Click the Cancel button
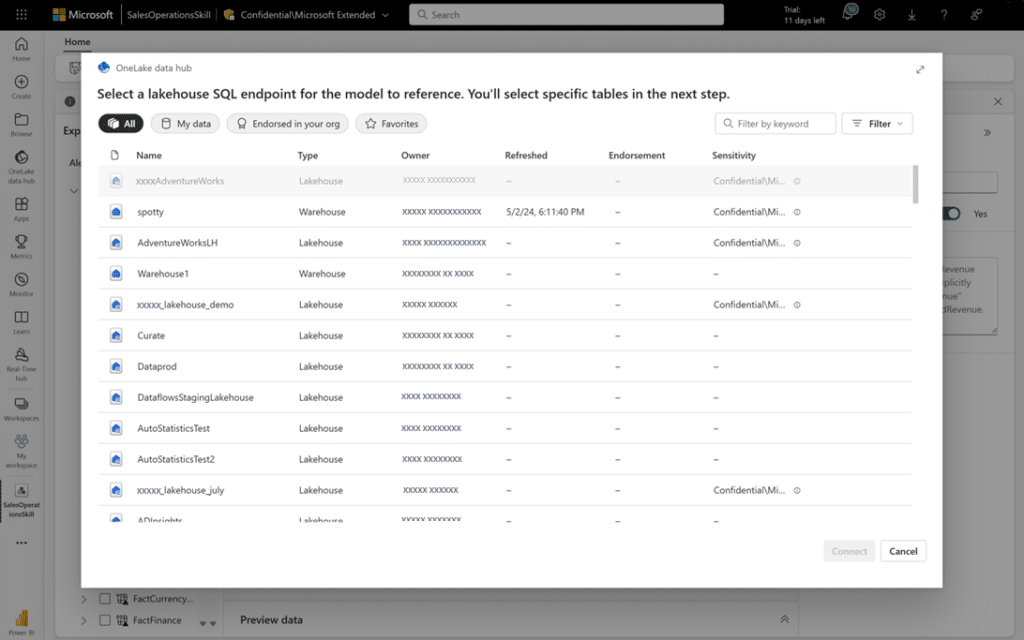Viewport: 1024px width, 640px height. 903,551
